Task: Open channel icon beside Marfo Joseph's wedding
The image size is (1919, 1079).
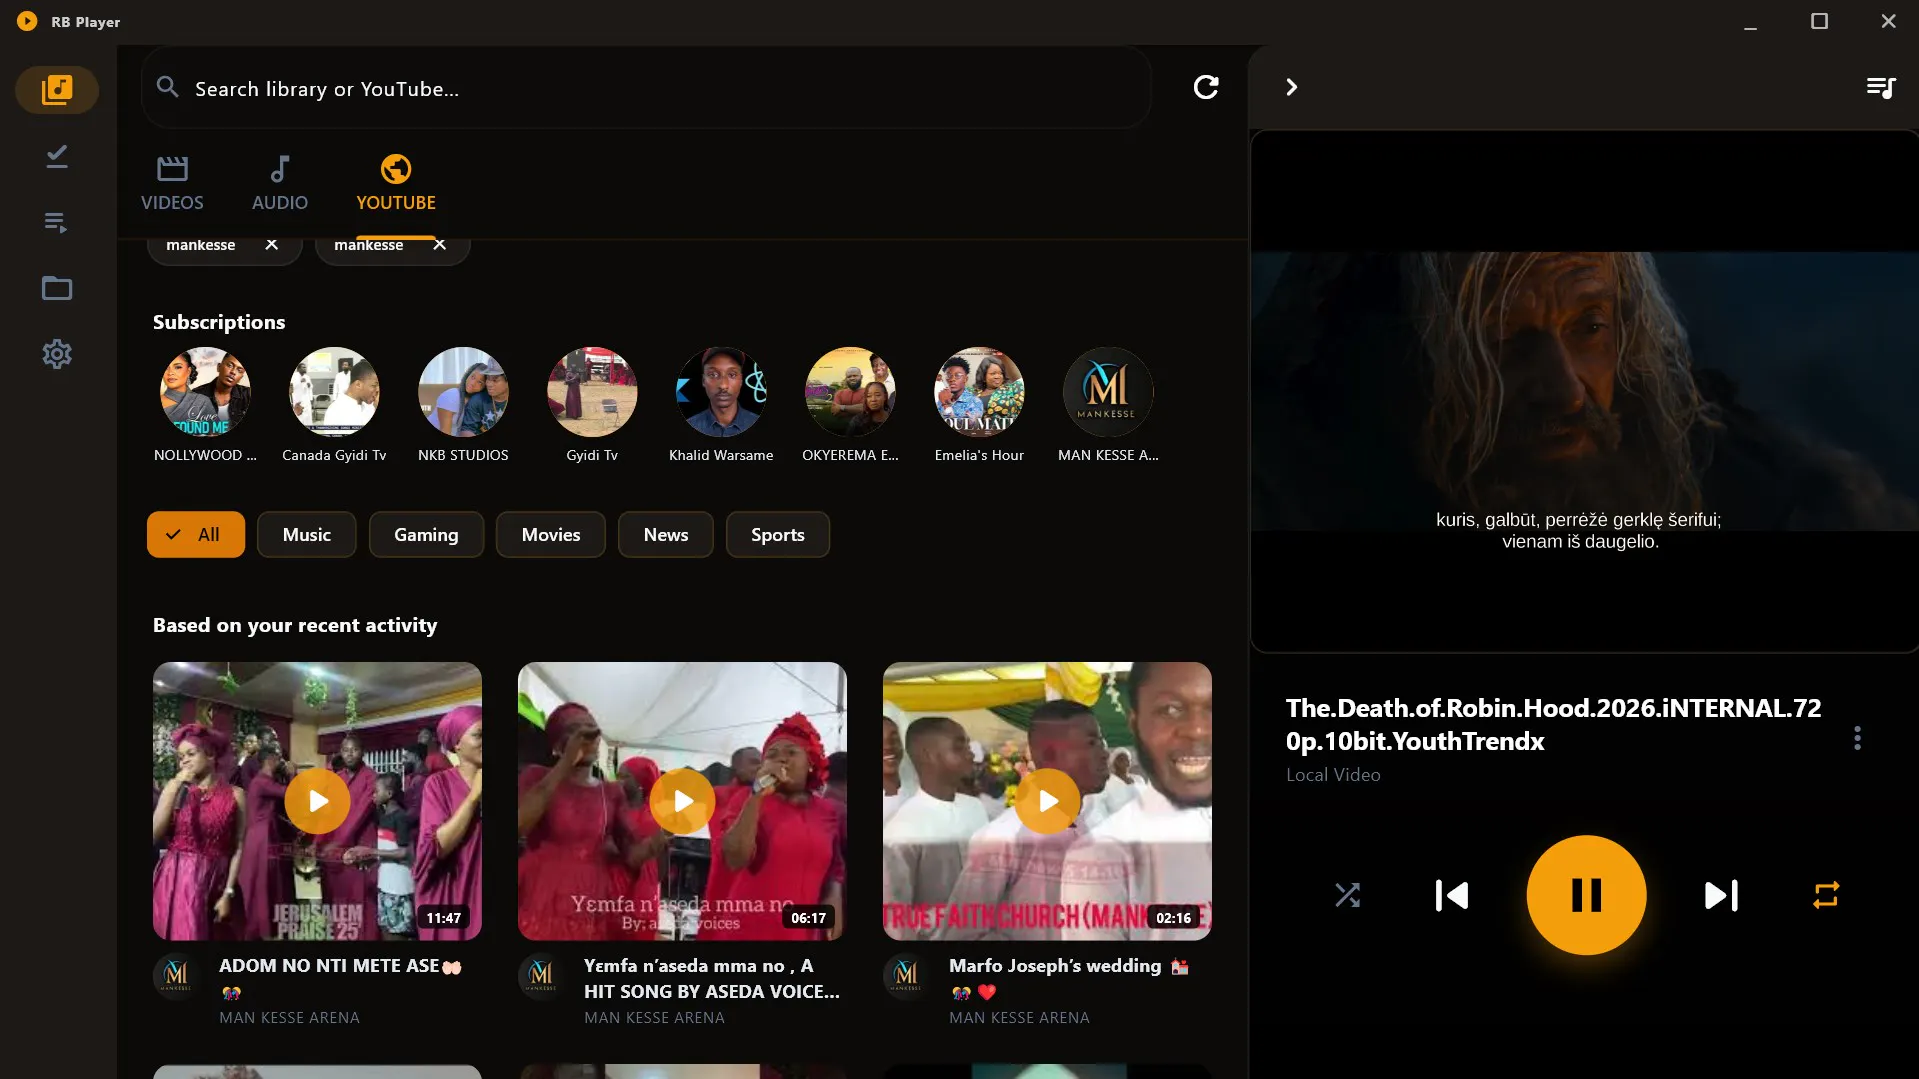Action: (906, 974)
